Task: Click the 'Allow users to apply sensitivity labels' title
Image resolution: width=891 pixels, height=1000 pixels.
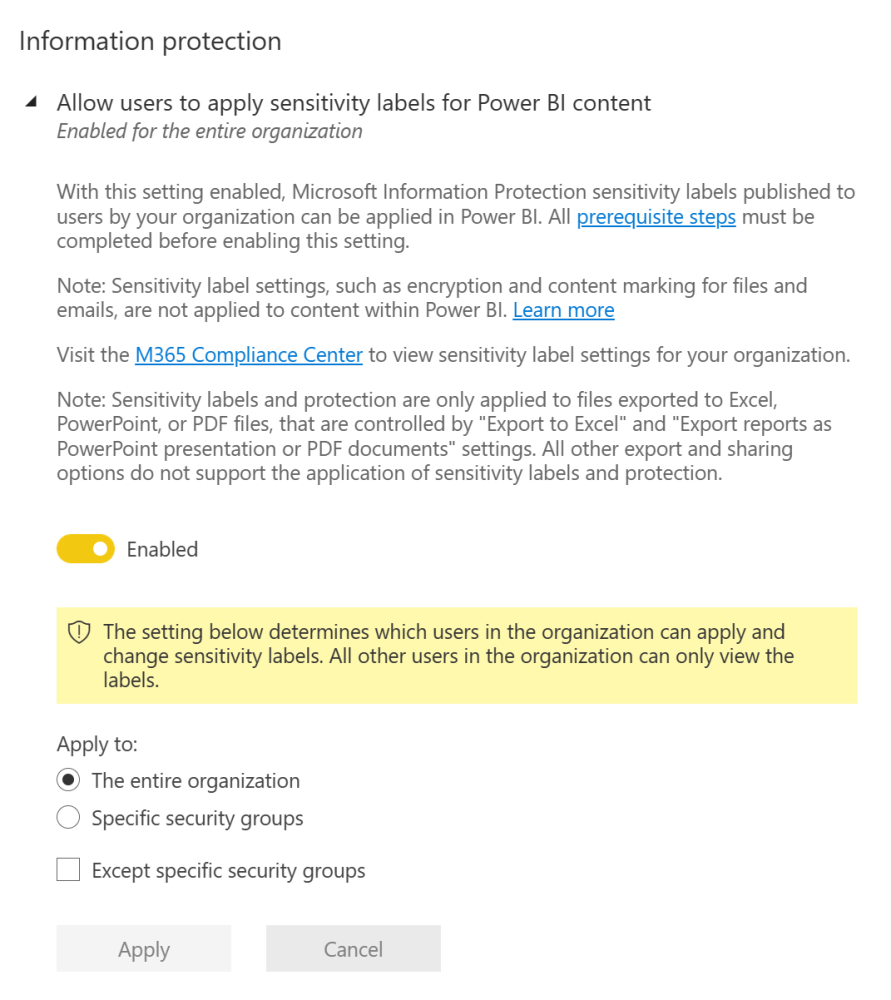Action: pos(353,103)
